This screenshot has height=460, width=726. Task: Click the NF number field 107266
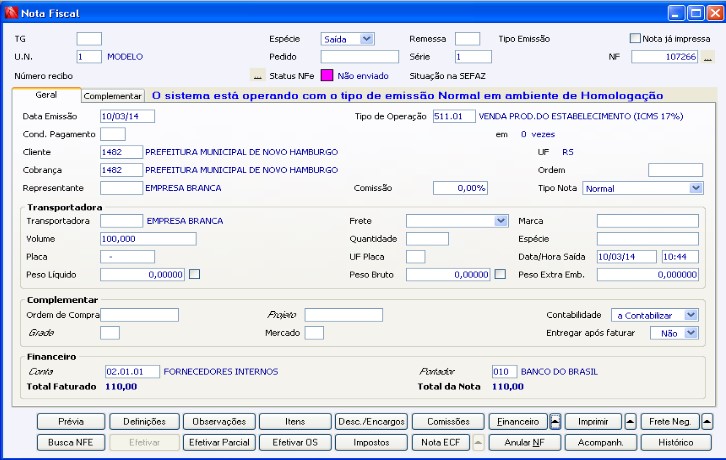[664, 57]
